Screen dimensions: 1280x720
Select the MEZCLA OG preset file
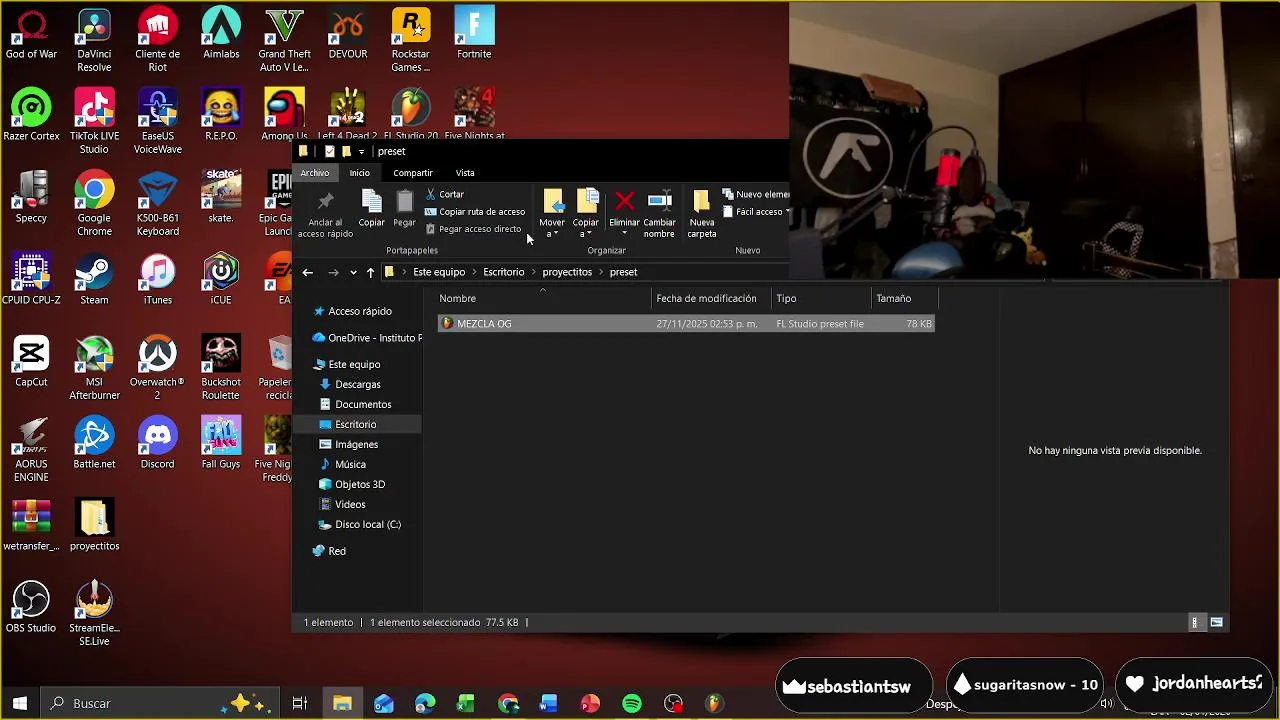686,324
